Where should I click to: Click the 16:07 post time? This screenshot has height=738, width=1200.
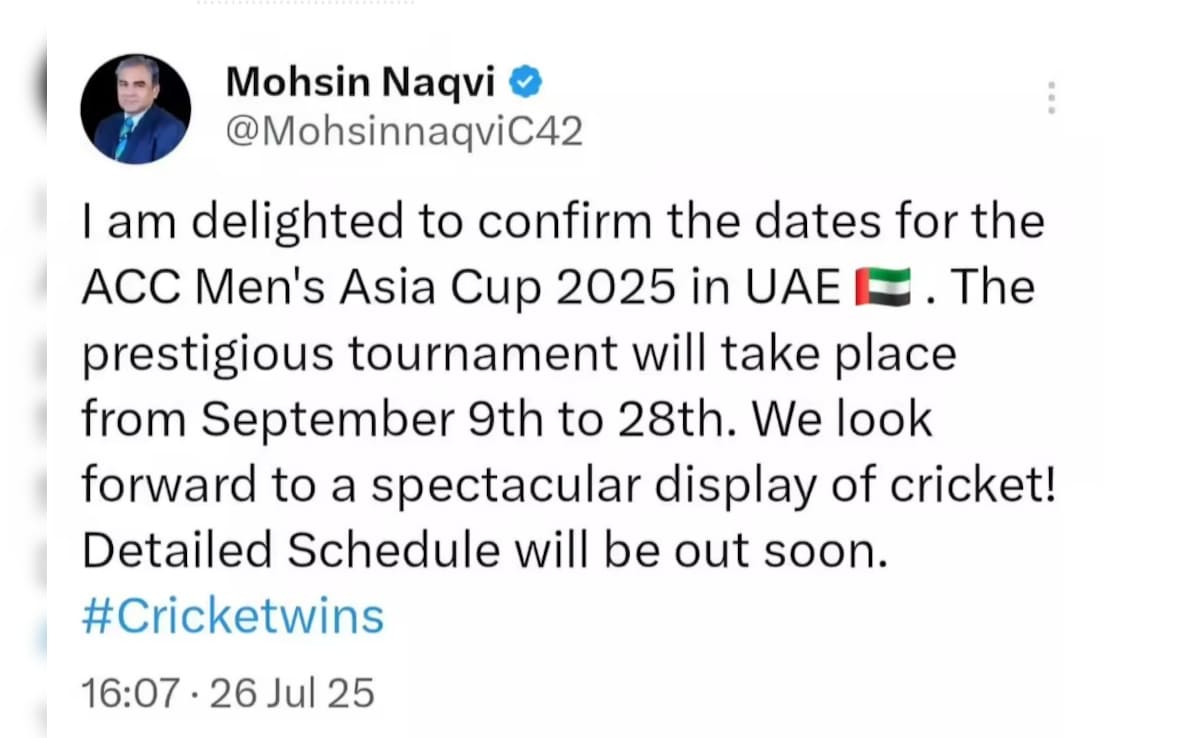(x=131, y=692)
